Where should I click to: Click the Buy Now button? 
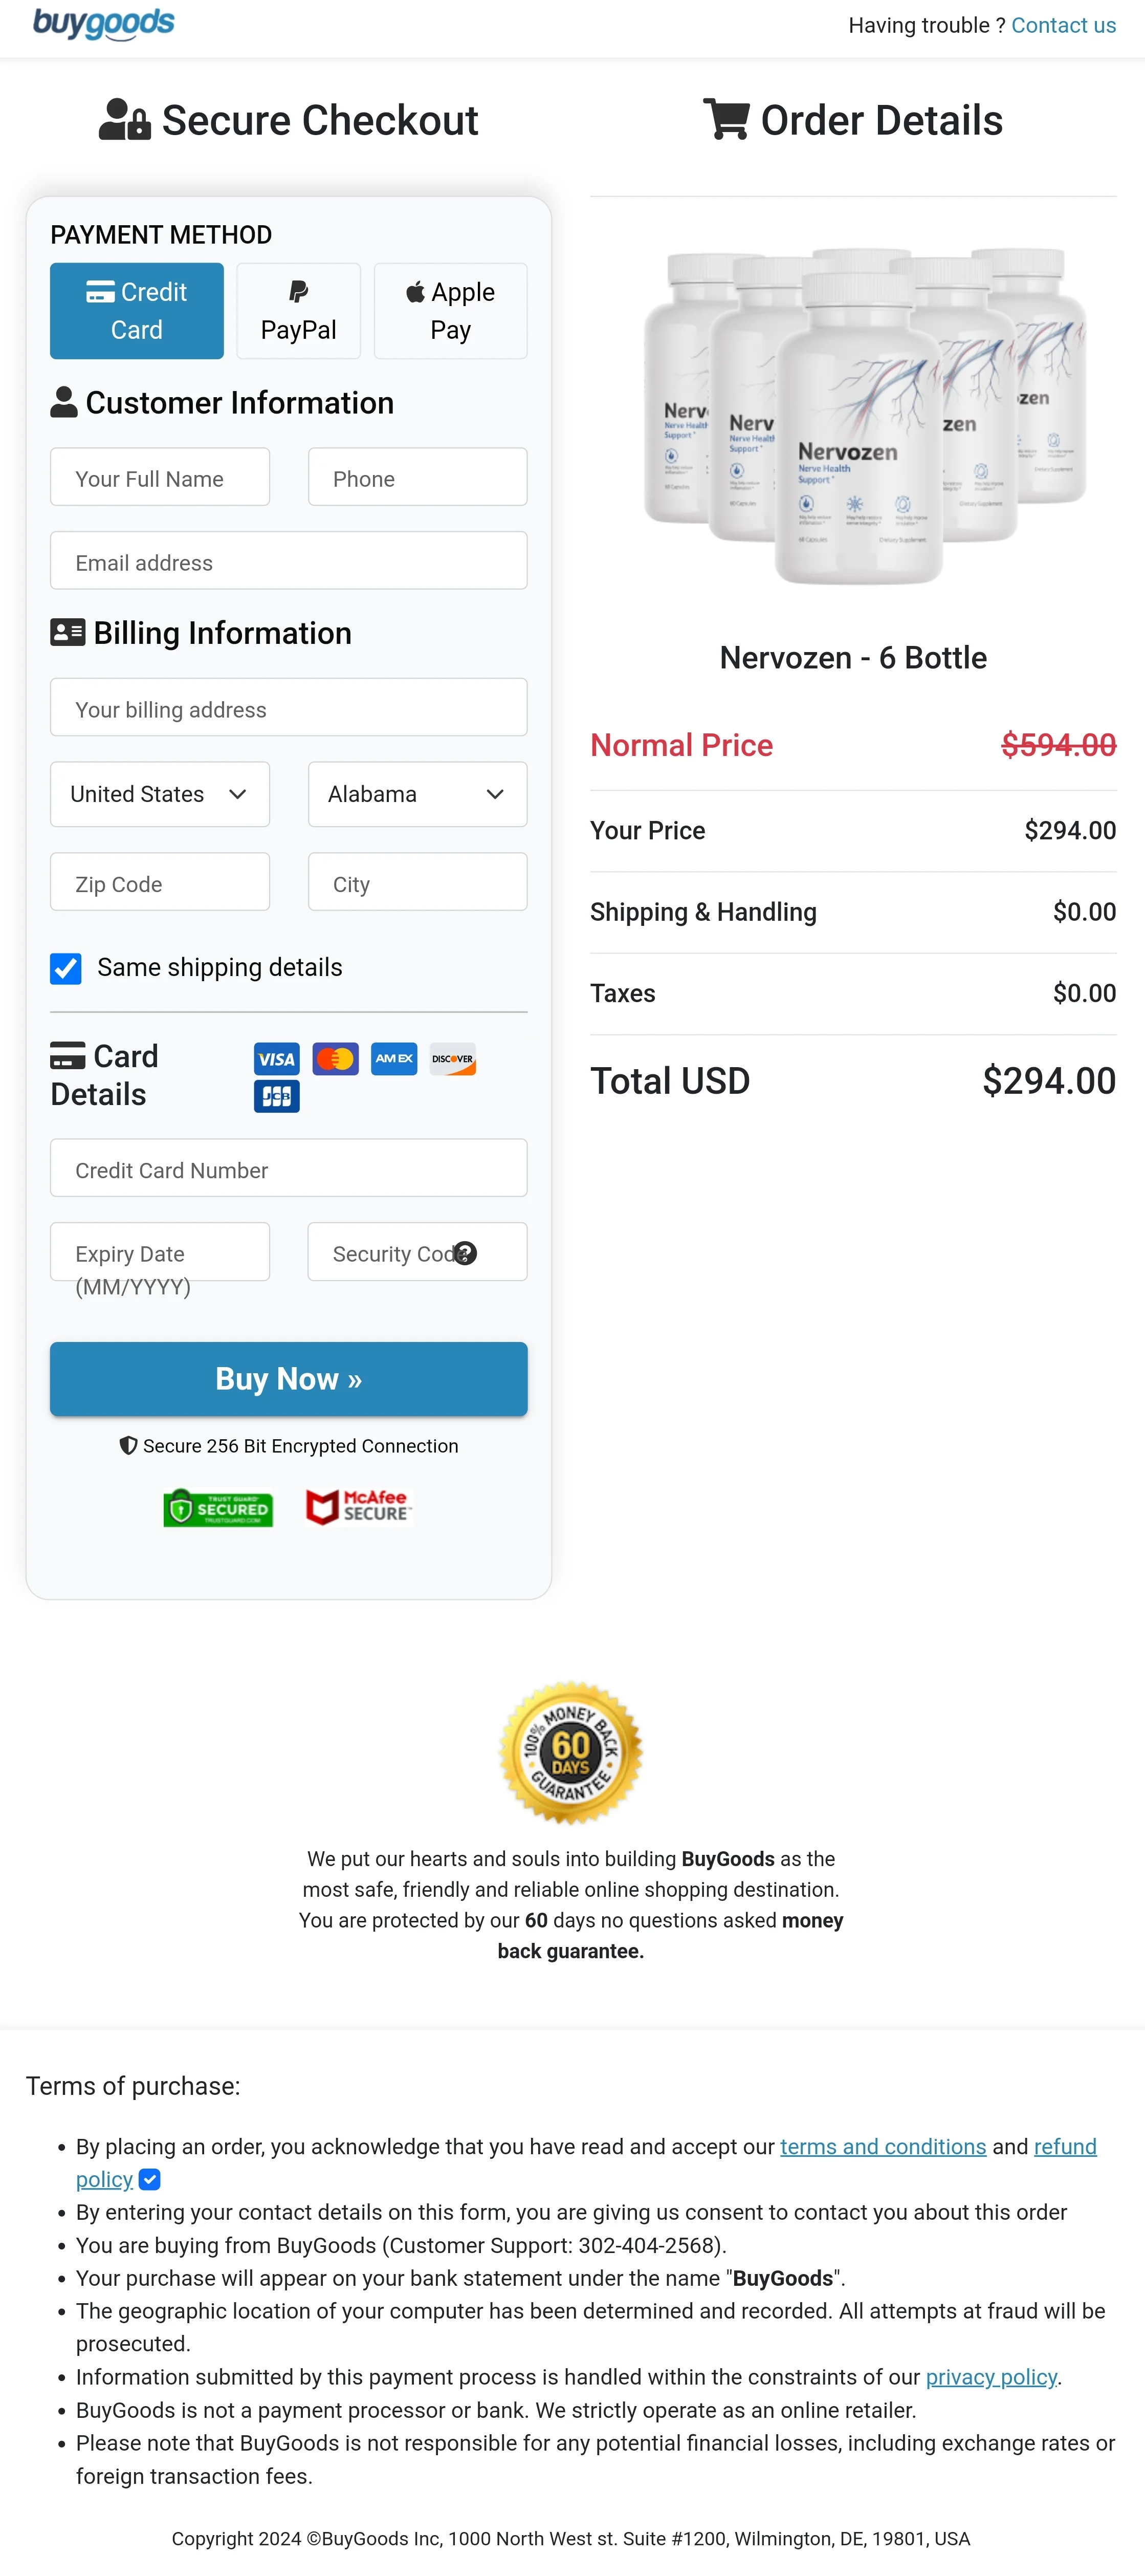pos(288,1379)
